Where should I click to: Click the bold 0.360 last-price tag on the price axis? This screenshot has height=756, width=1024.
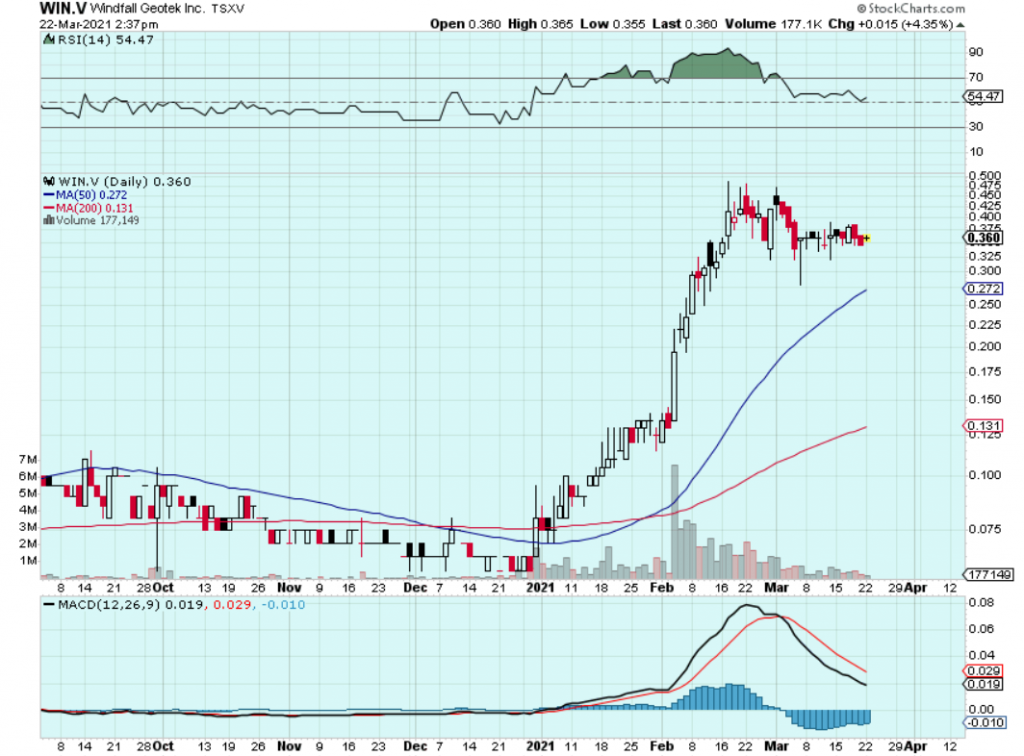(x=984, y=238)
